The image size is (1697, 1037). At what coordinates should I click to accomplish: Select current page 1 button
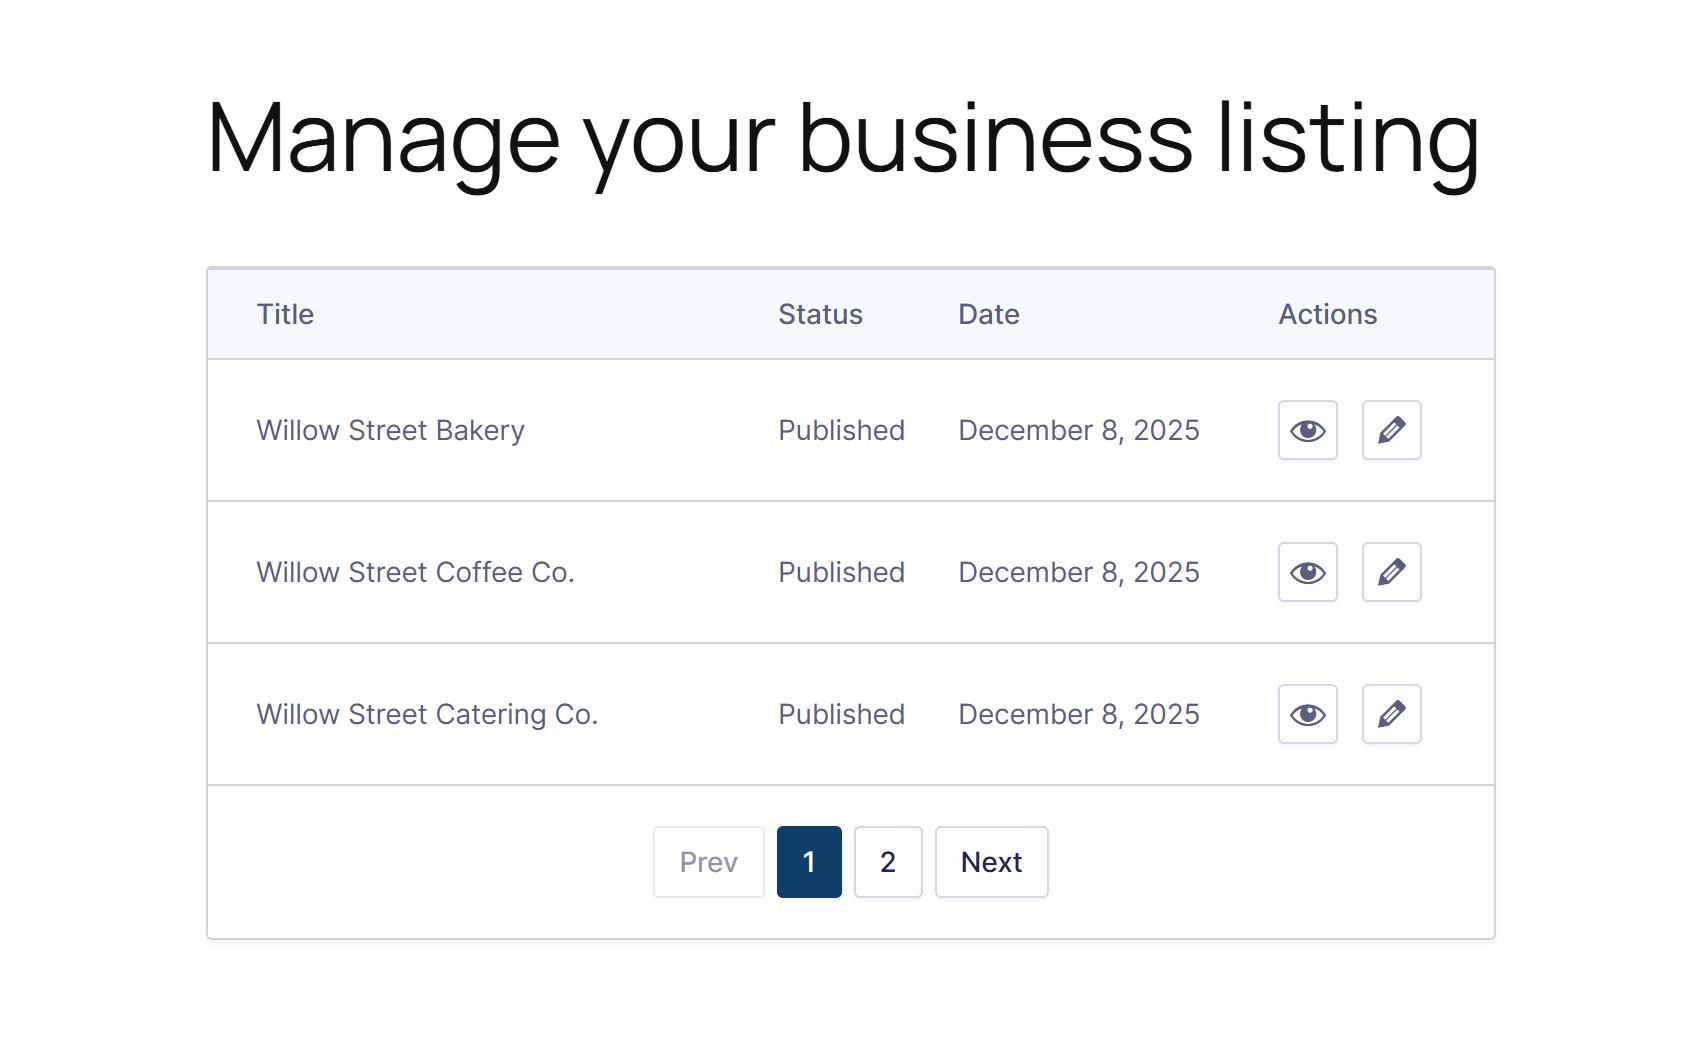coord(809,862)
